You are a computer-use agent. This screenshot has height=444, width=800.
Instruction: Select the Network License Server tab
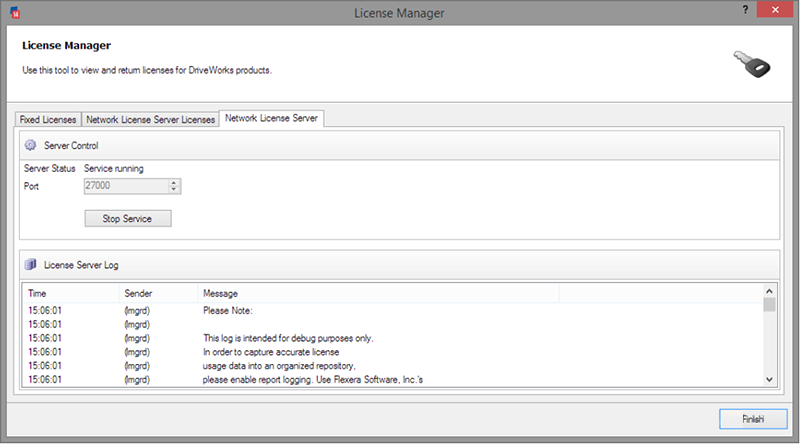tap(272, 118)
